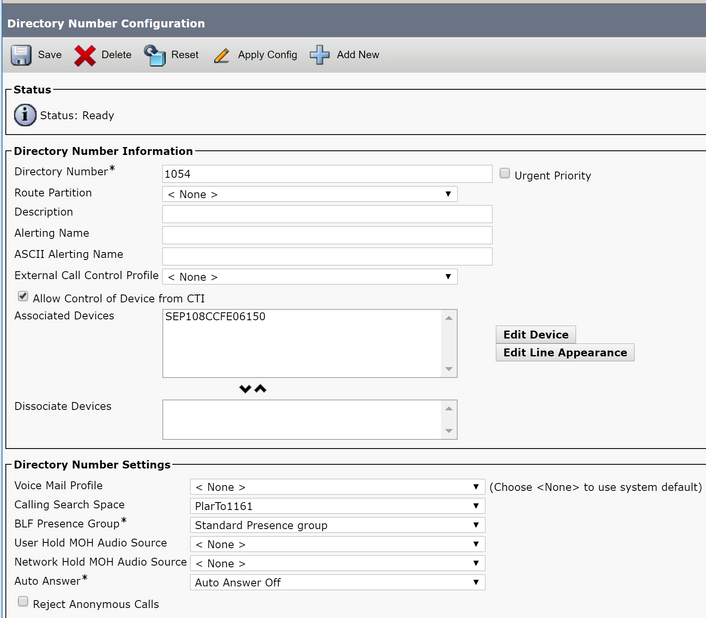The height and width of the screenshot is (618, 706).
Task: Click the Description input field
Action: pos(327,214)
